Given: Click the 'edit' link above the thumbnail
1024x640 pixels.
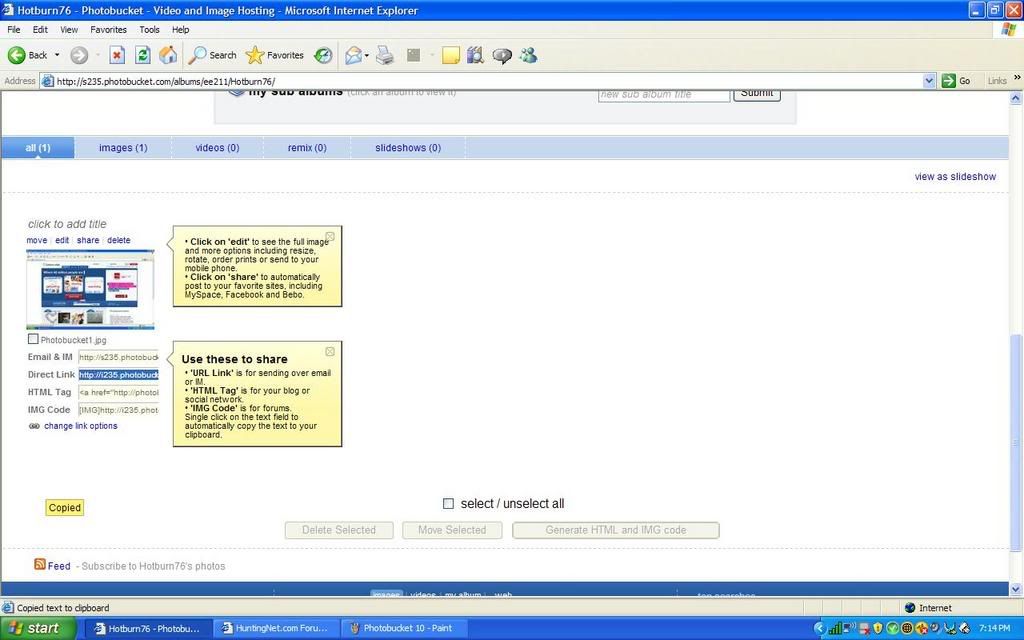Looking at the screenshot, I should (x=62, y=240).
